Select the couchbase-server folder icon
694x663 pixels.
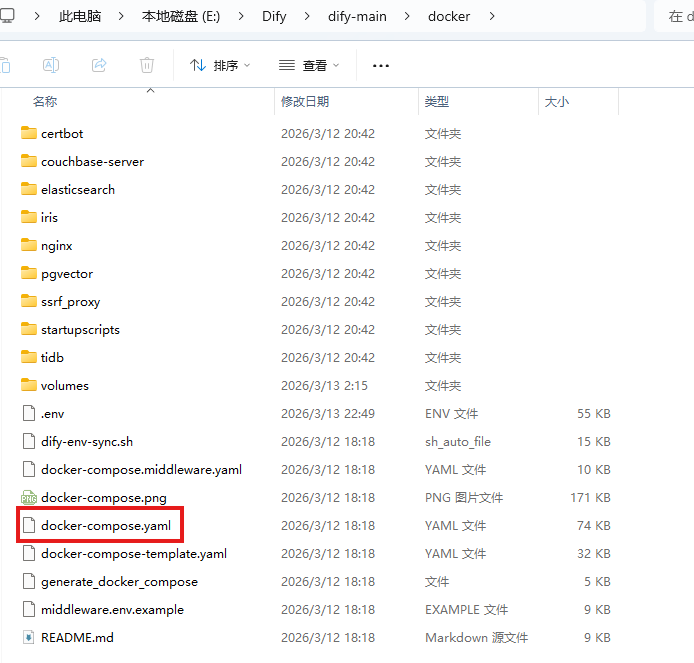tap(29, 161)
